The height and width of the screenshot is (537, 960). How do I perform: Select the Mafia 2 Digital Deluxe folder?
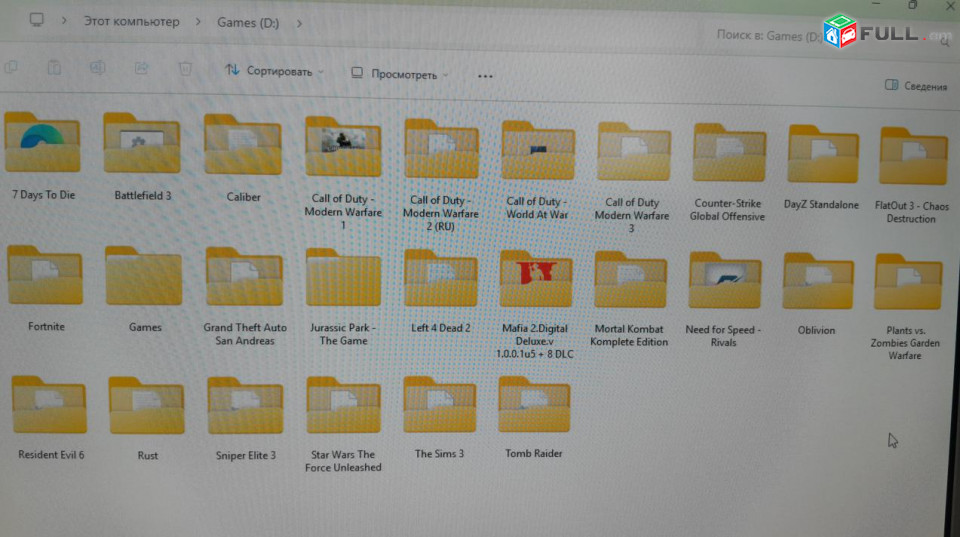tap(536, 279)
